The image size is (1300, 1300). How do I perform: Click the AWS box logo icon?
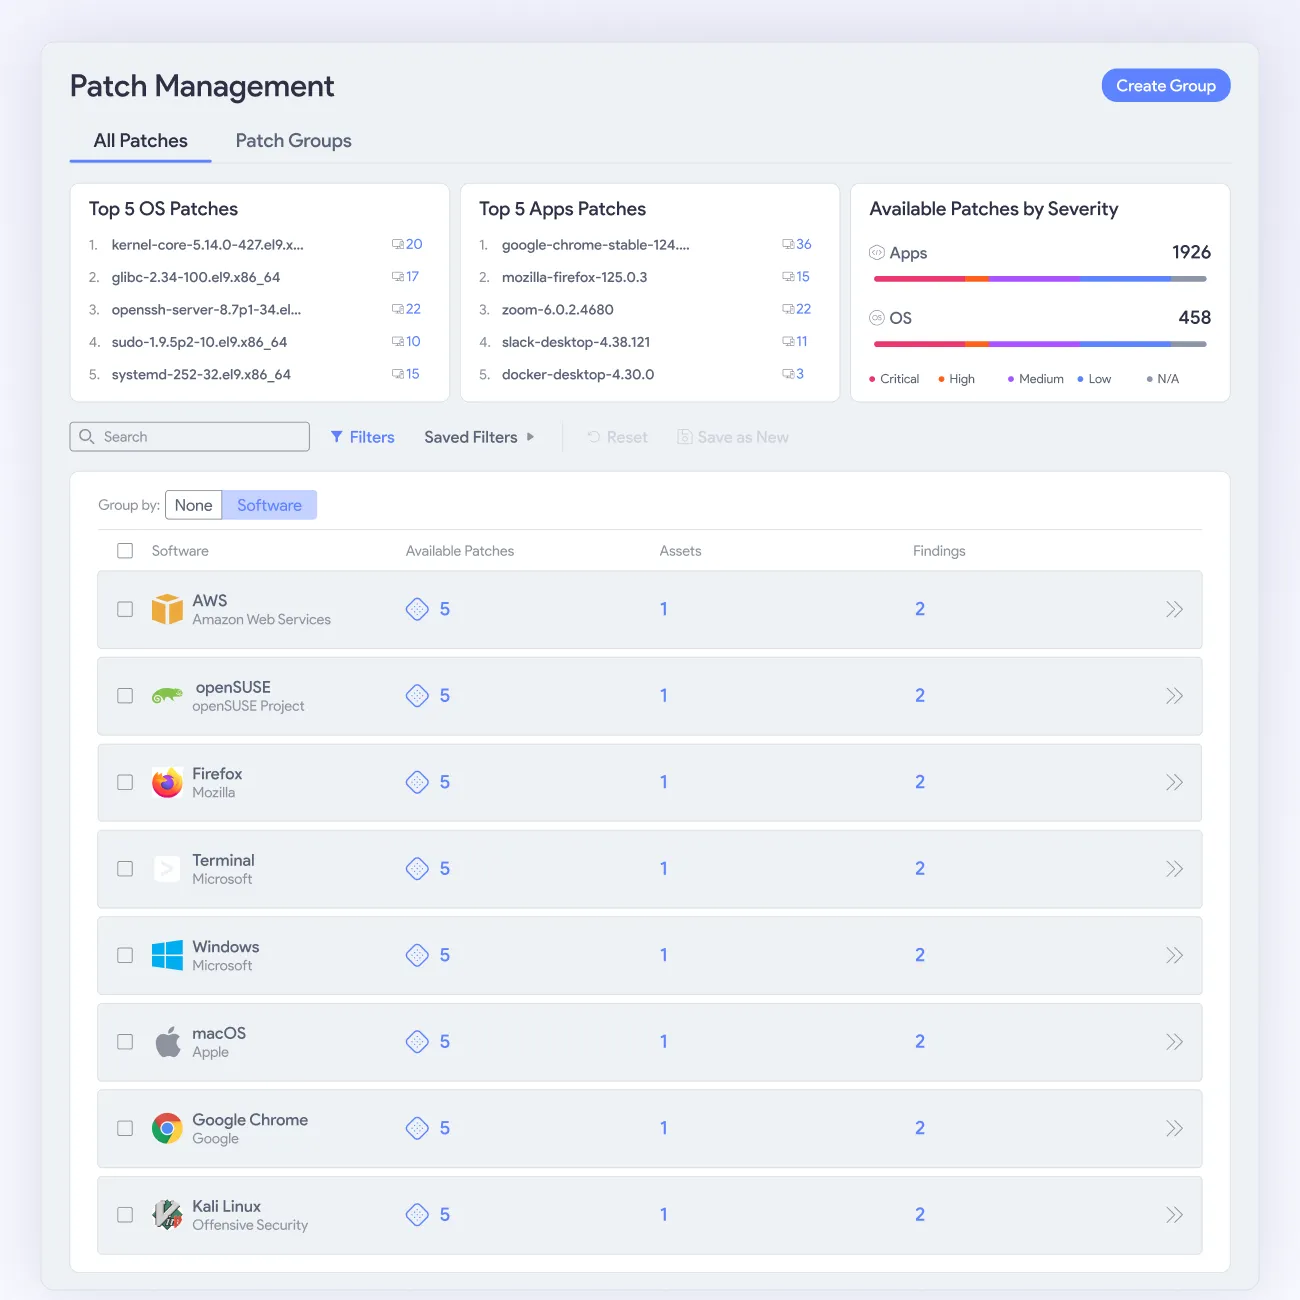coord(167,609)
